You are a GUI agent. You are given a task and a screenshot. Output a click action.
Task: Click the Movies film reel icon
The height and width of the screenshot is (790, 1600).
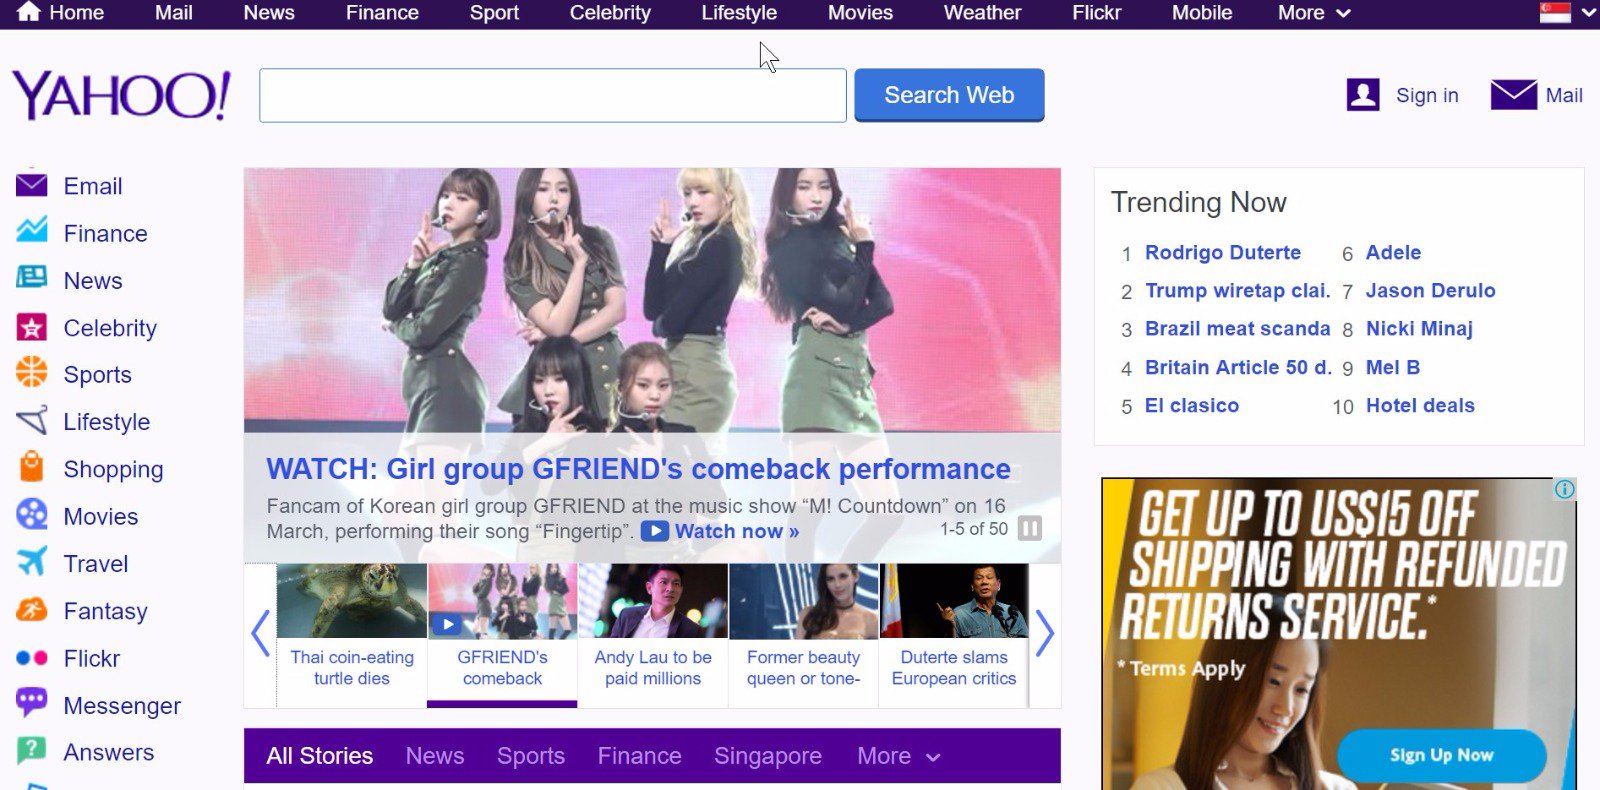tap(31, 515)
